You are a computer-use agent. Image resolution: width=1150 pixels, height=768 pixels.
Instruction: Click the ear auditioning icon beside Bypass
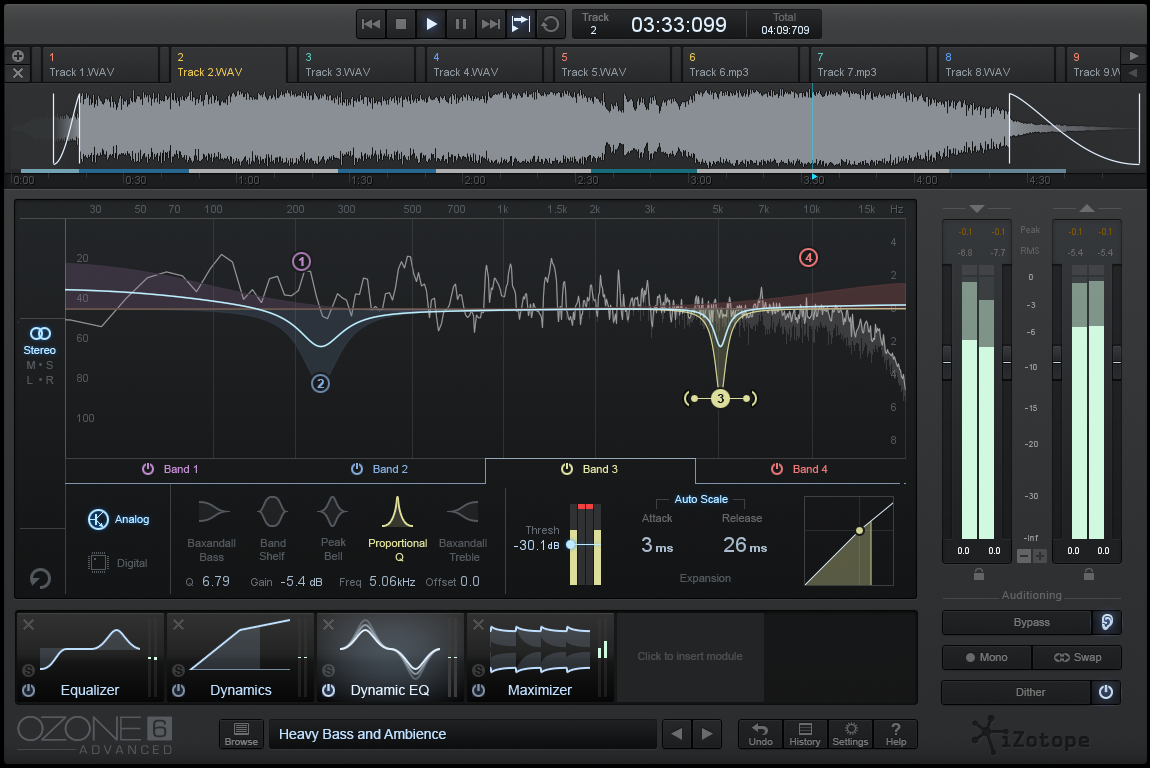tap(1106, 622)
